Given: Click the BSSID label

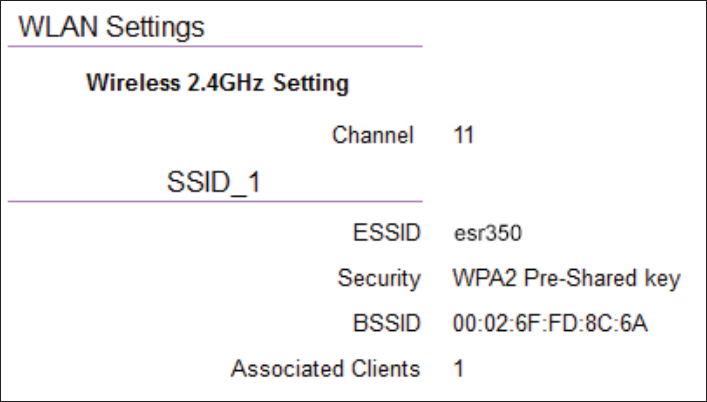Looking at the screenshot, I should coord(386,323).
